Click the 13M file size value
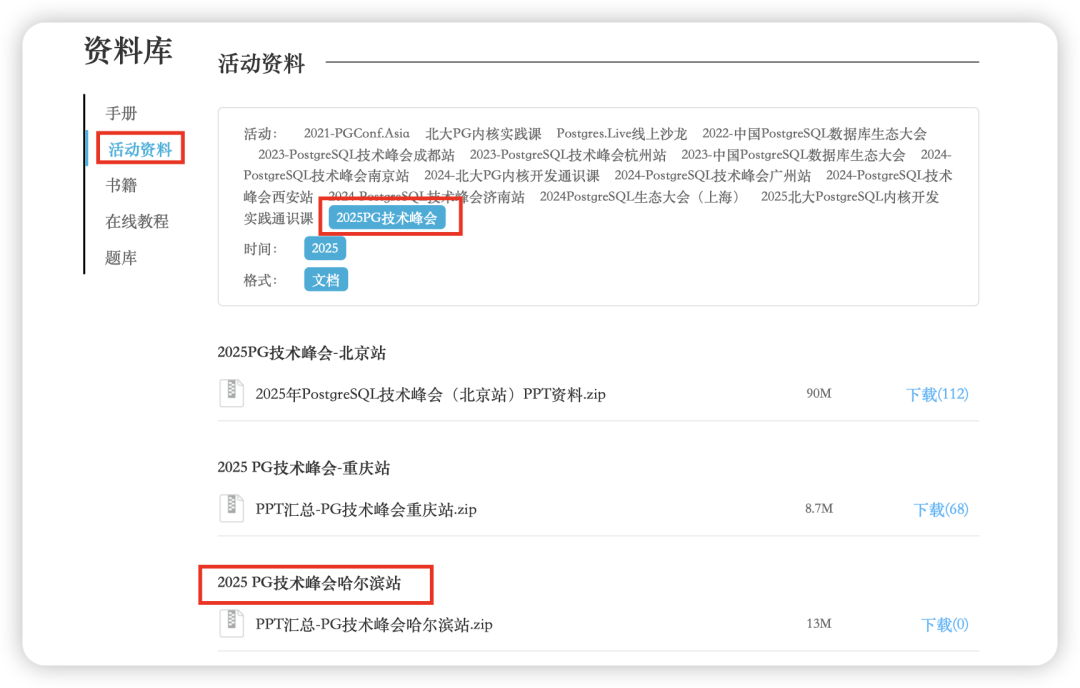Viewport: 1080px width, 688px height. (819, 623)
